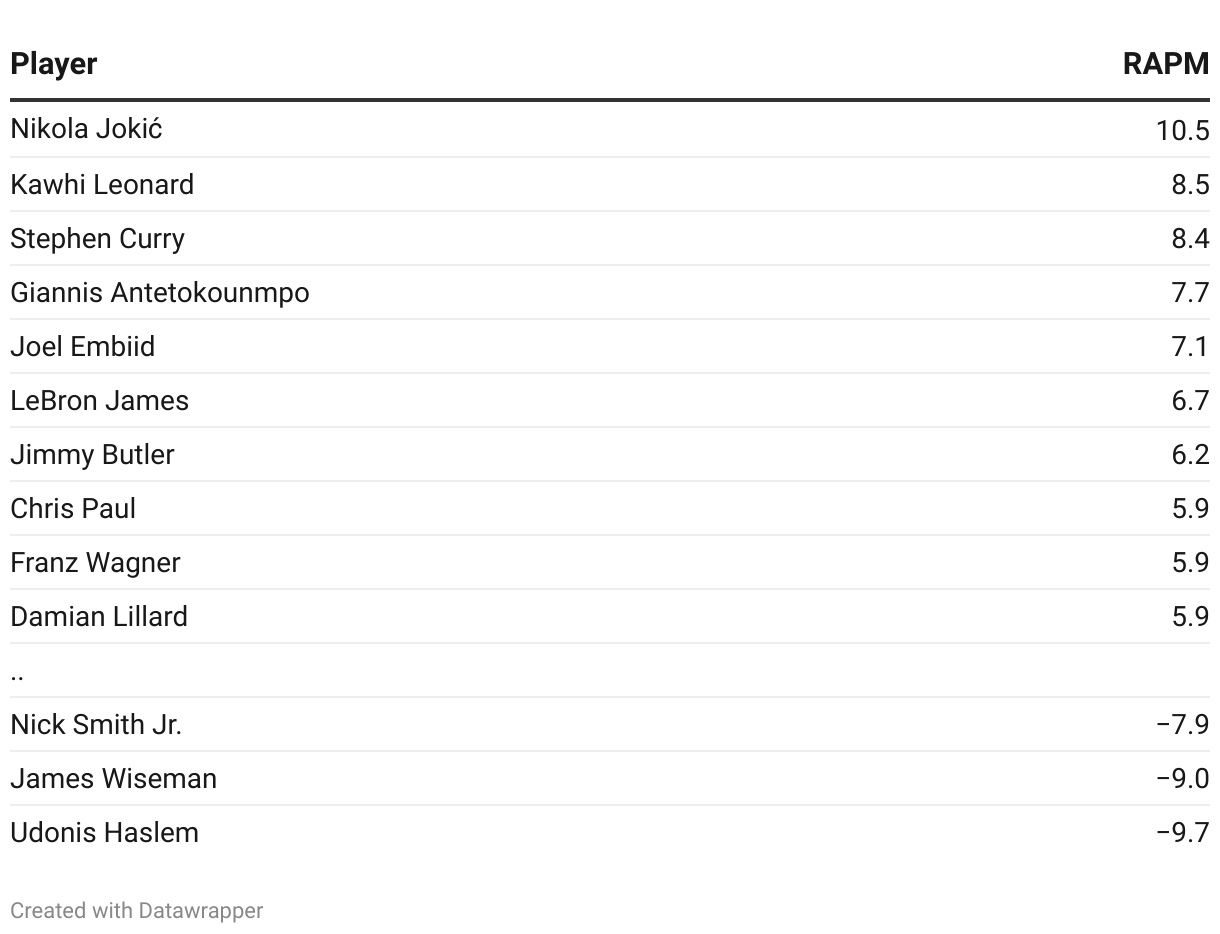Select the Giannis Antetokounmpo row
The height and width of the screenshot is (934, 1220).
pos(610,293)
